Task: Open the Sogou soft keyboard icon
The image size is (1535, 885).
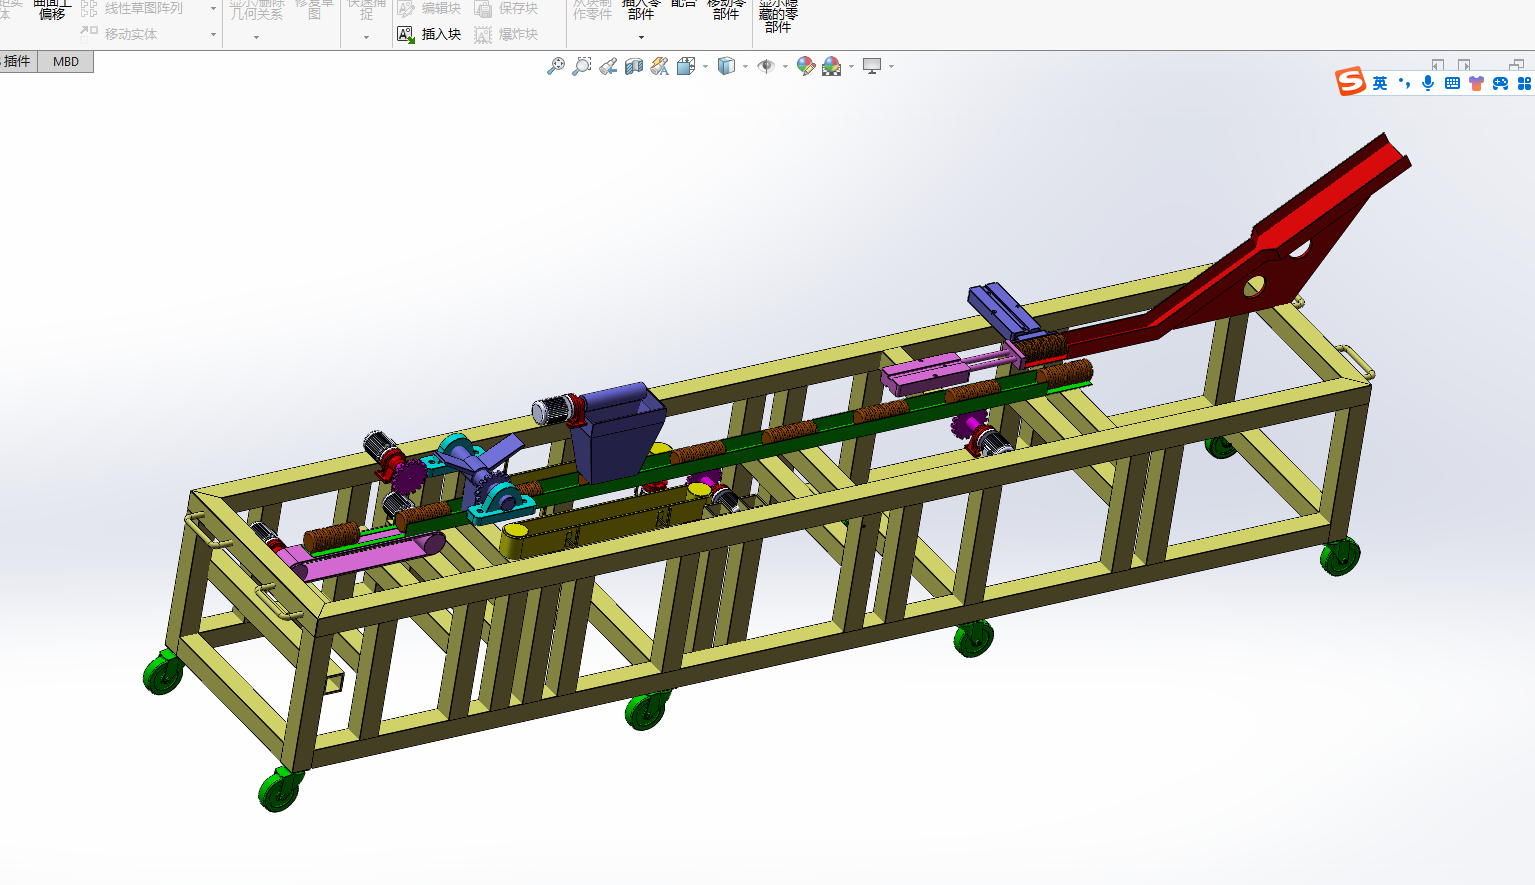Action: (1452, 83)
